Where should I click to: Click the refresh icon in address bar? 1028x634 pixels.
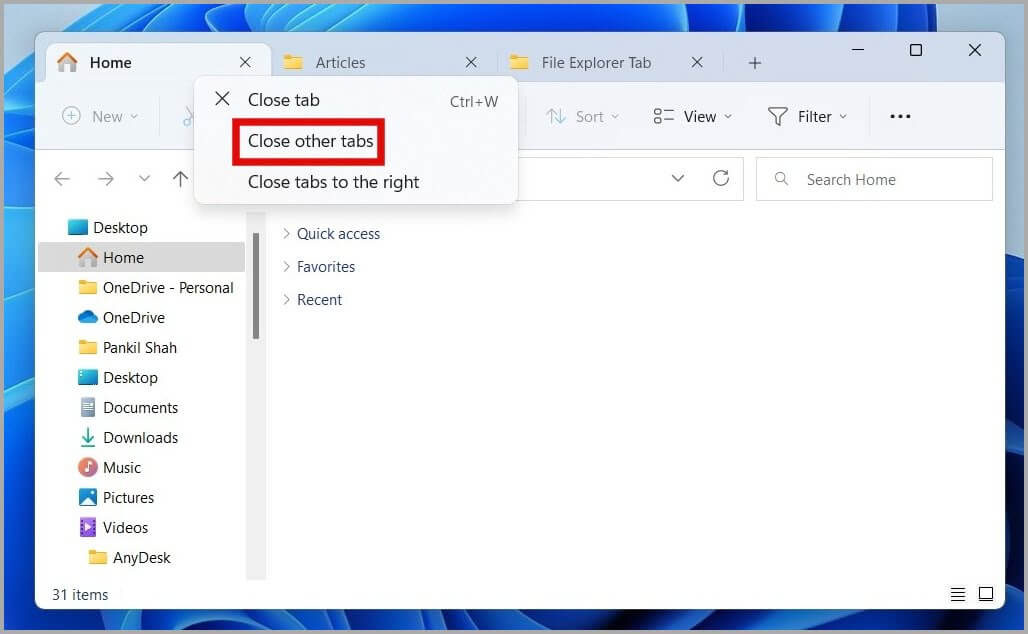tap(720, 179)
